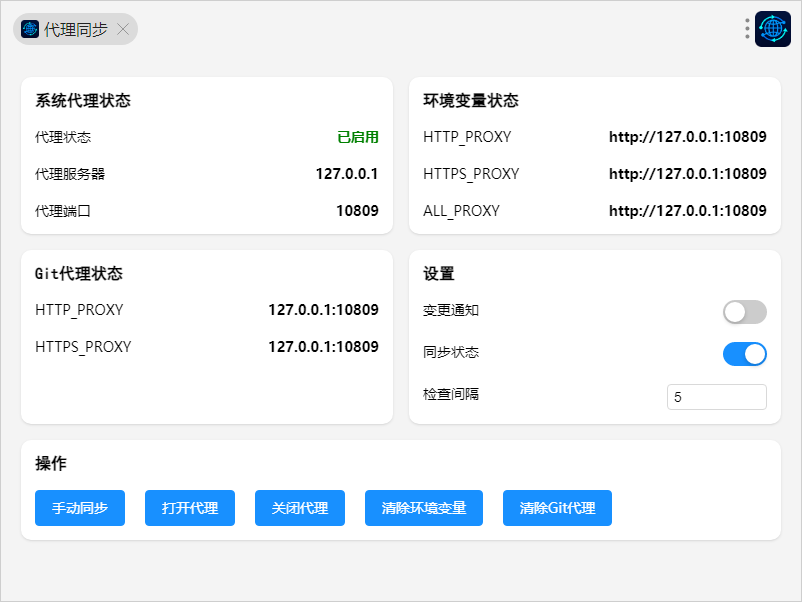Click the green 已启用 status text

tap(357, 137)
